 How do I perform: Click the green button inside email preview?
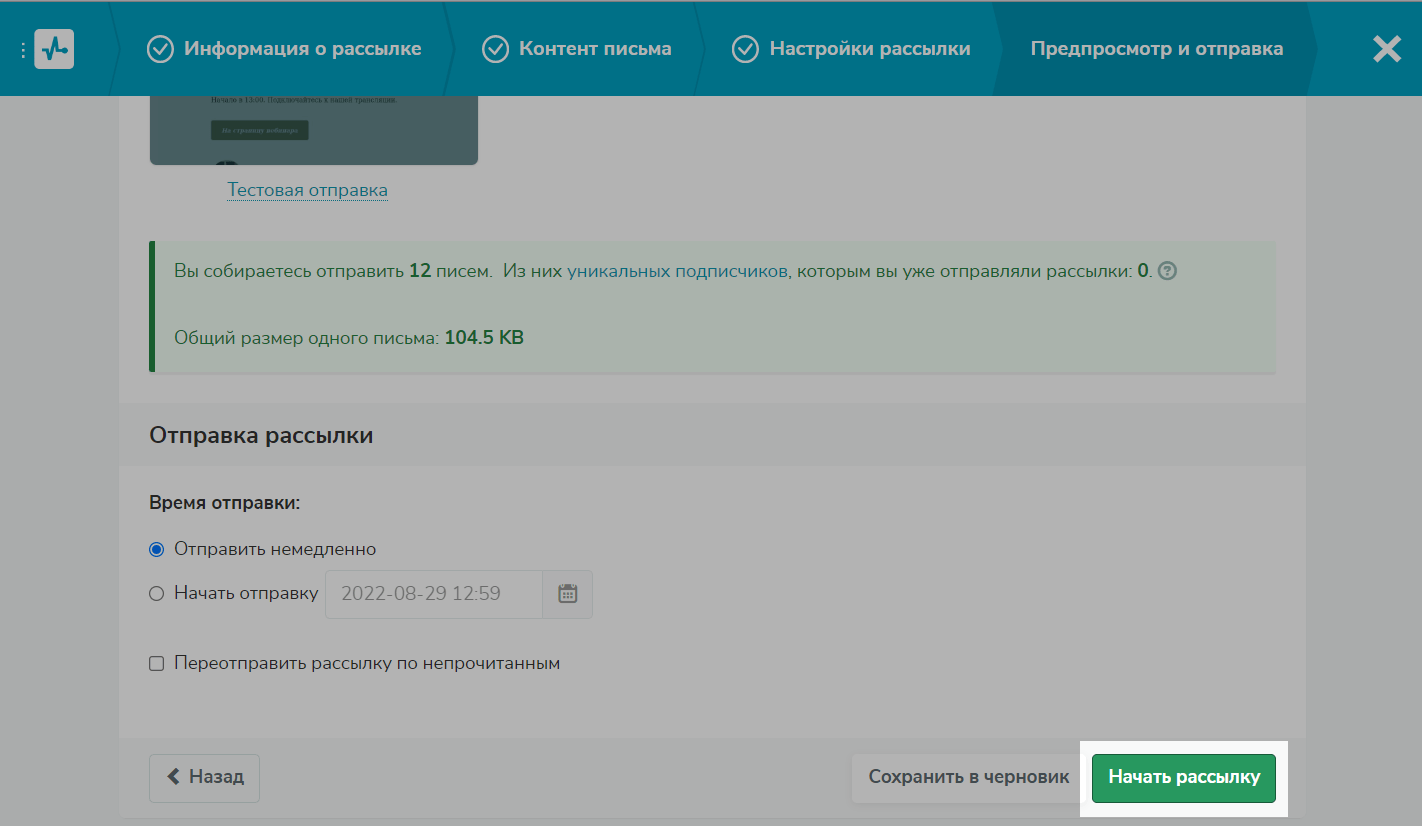coord(259,130)
